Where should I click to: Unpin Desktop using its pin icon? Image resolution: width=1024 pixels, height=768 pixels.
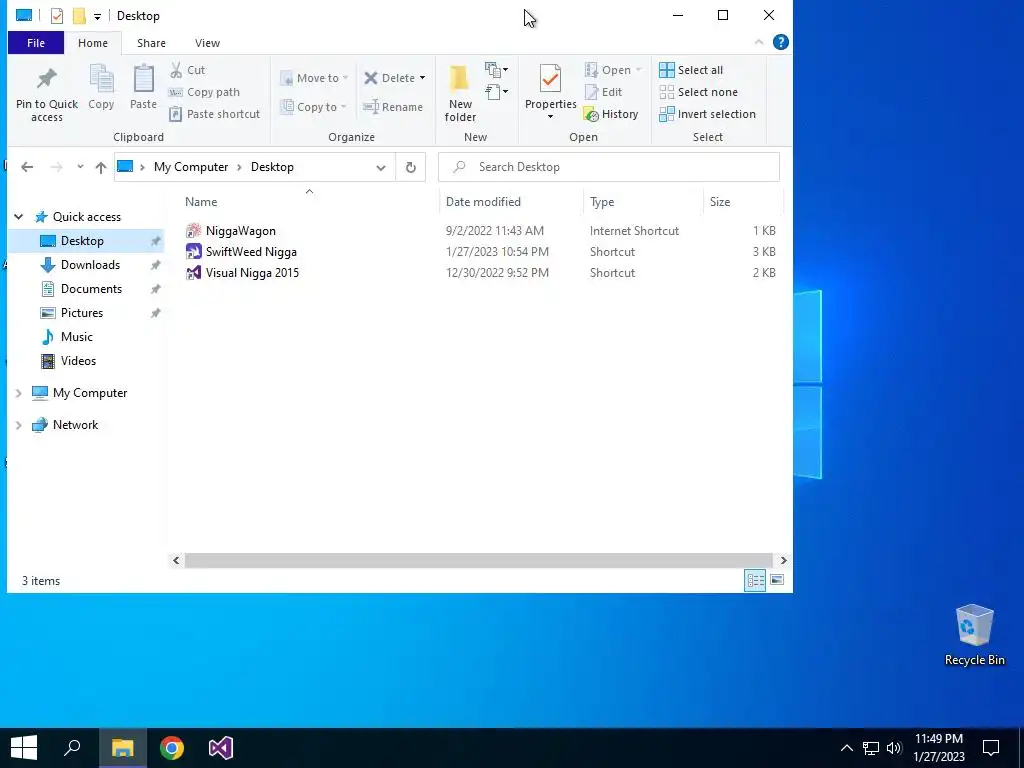click(155, 241)
